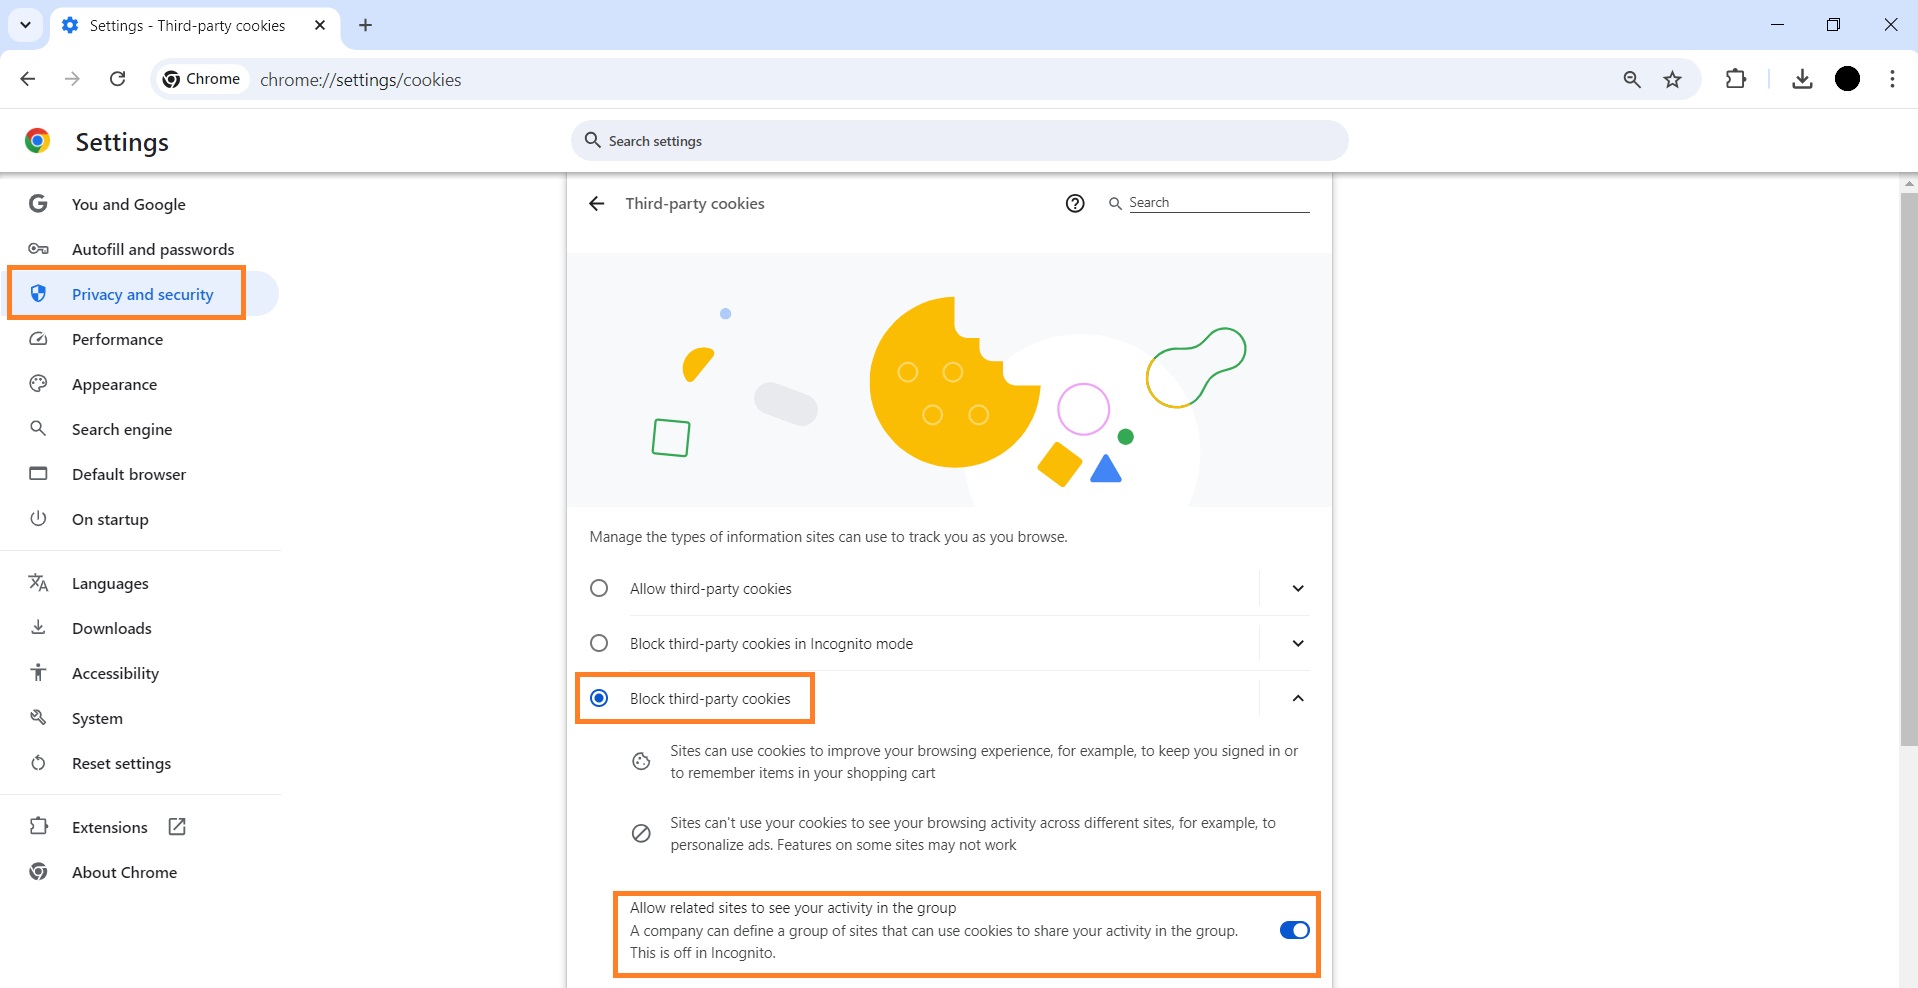The height and width of the screenshot is (988, 1918).
Task: Open Appearance via the palette icon
Action: point(38,384)
